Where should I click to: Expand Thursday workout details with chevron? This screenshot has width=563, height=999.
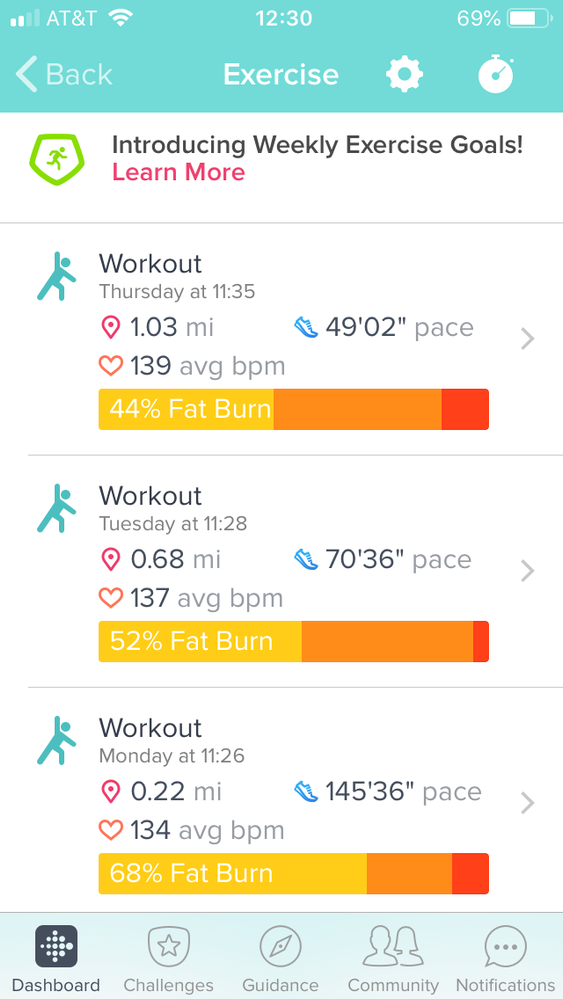click(527, 340)
